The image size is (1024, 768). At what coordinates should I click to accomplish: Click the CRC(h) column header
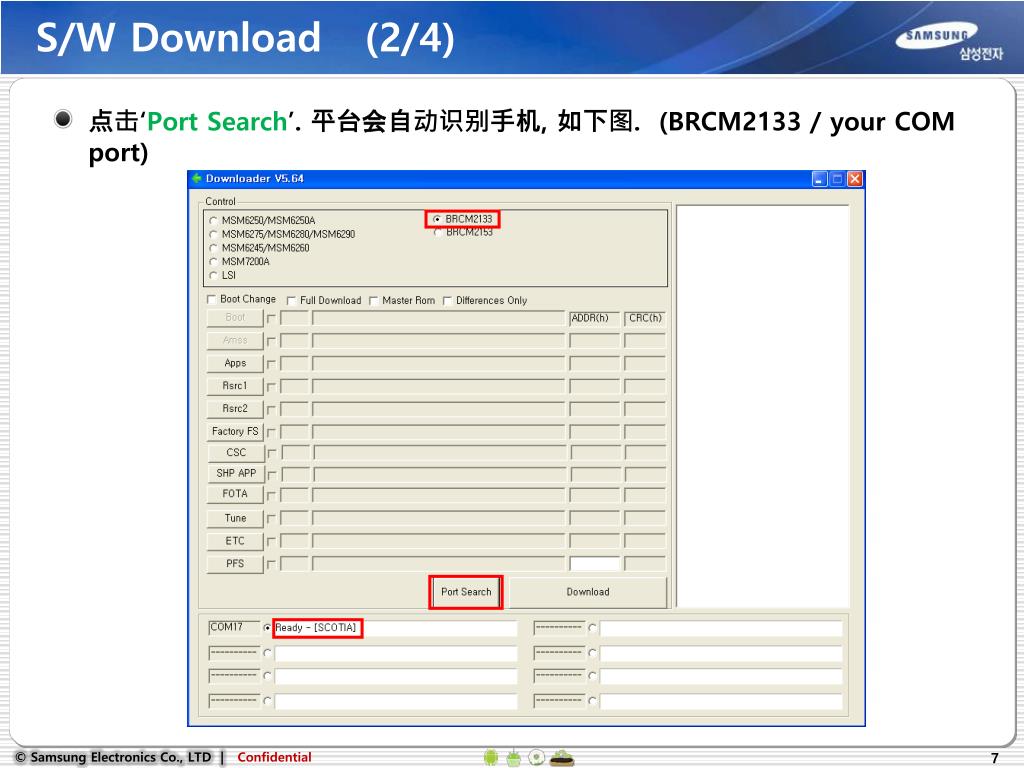[645, 318]
